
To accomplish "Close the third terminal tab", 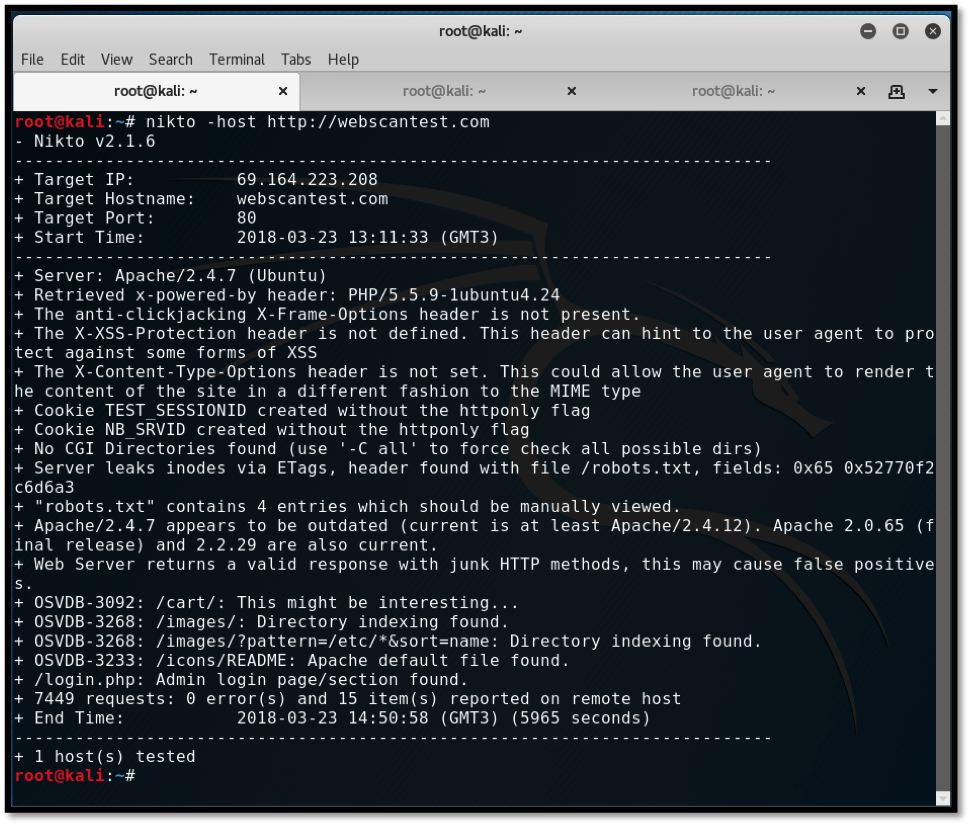I will point(861,91).
